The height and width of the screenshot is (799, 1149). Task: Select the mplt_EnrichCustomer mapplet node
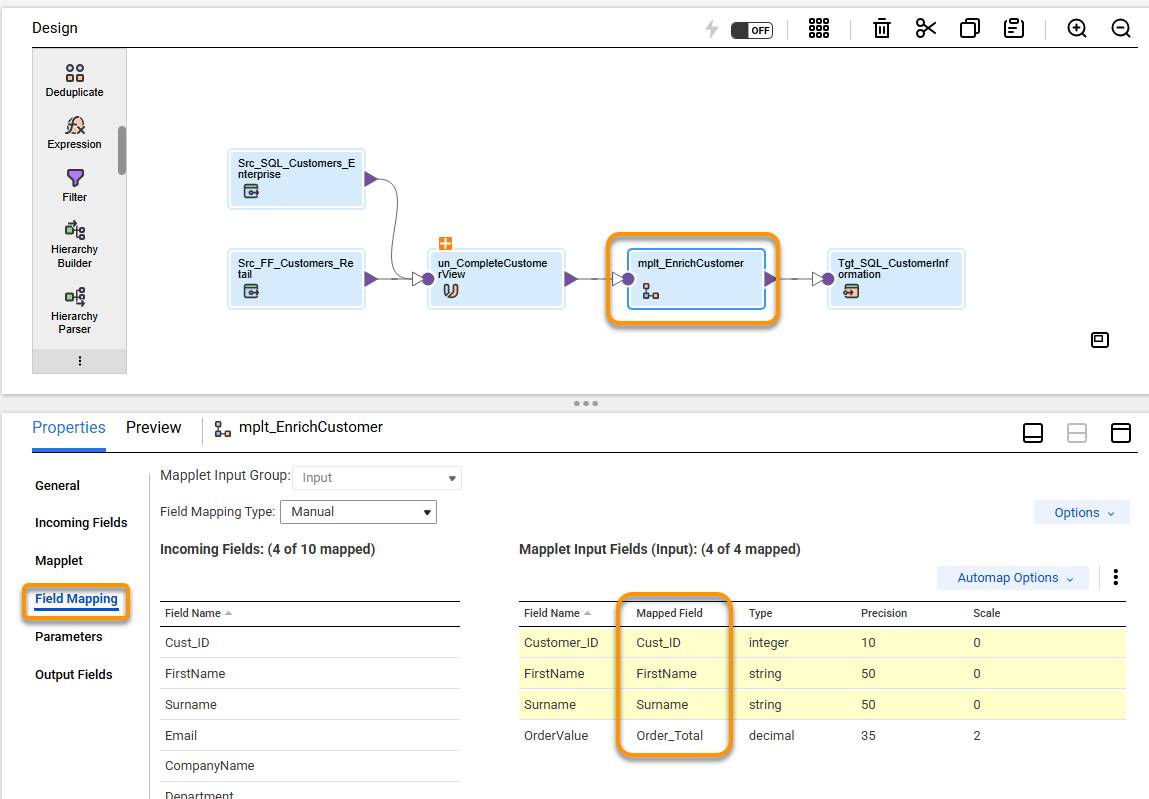696,279
